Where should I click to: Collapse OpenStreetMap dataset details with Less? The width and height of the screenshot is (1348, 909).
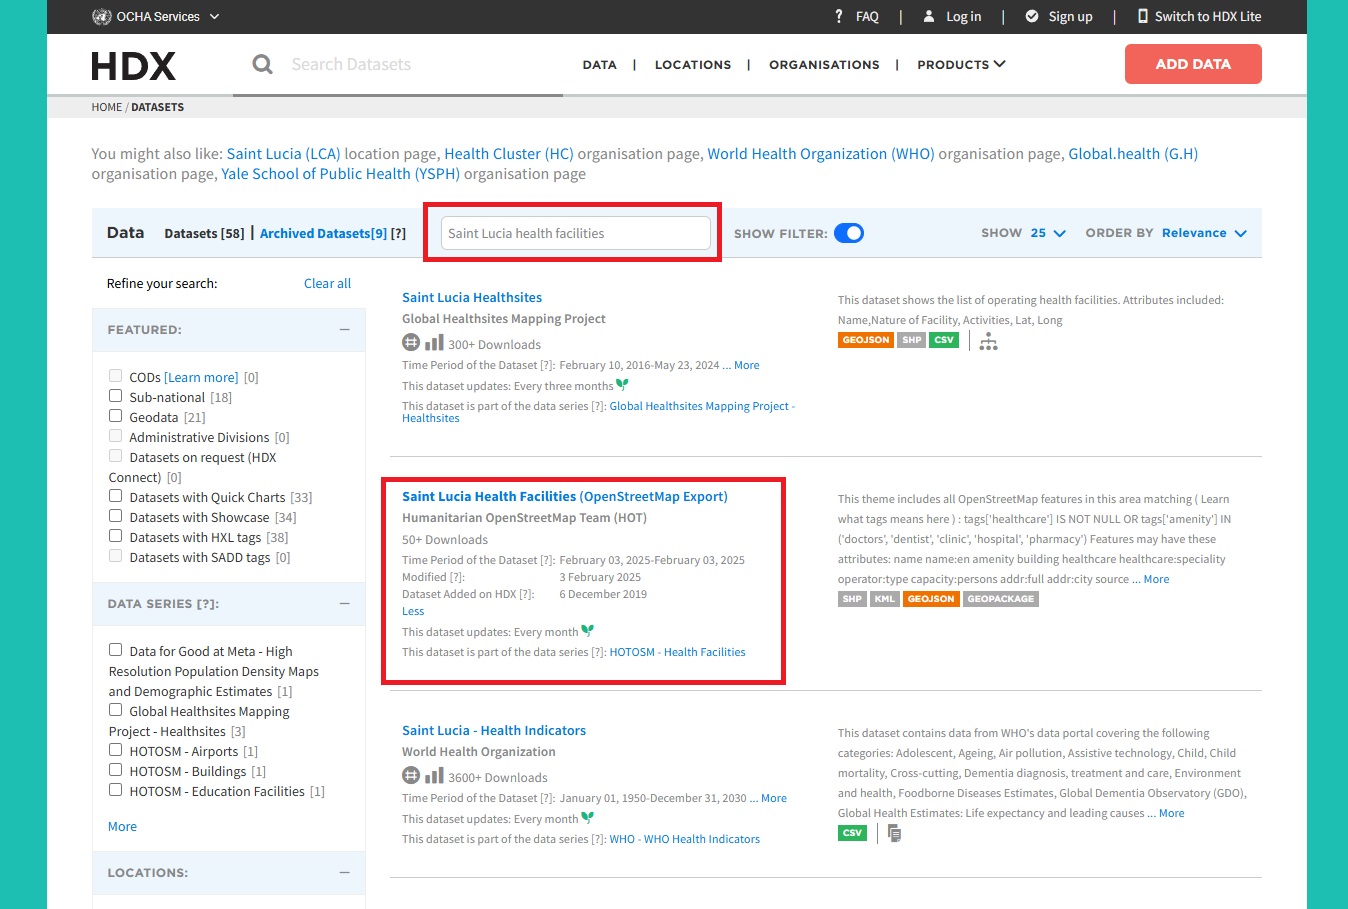tap(413, 611)
